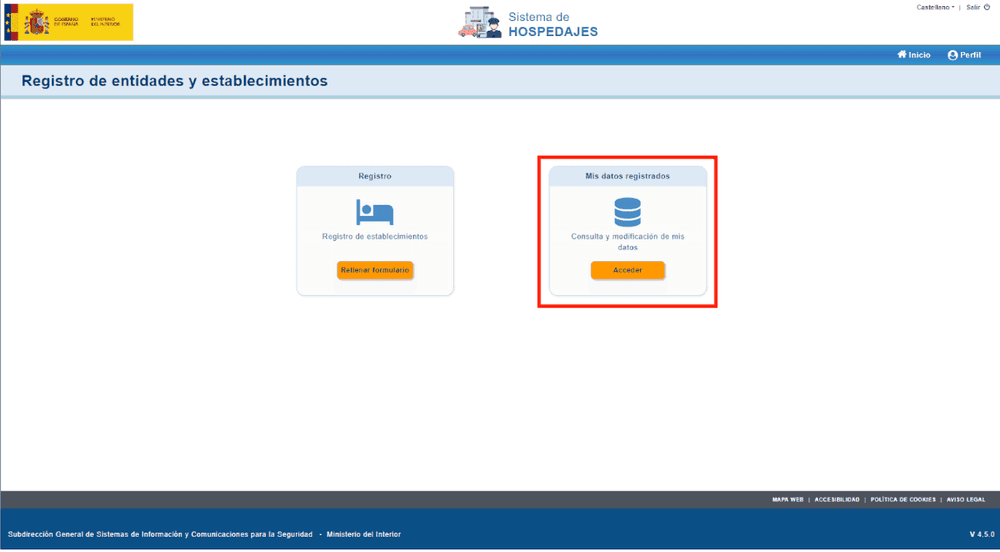
Task: Open the Perfil user icon
Action: pos(952,56)
